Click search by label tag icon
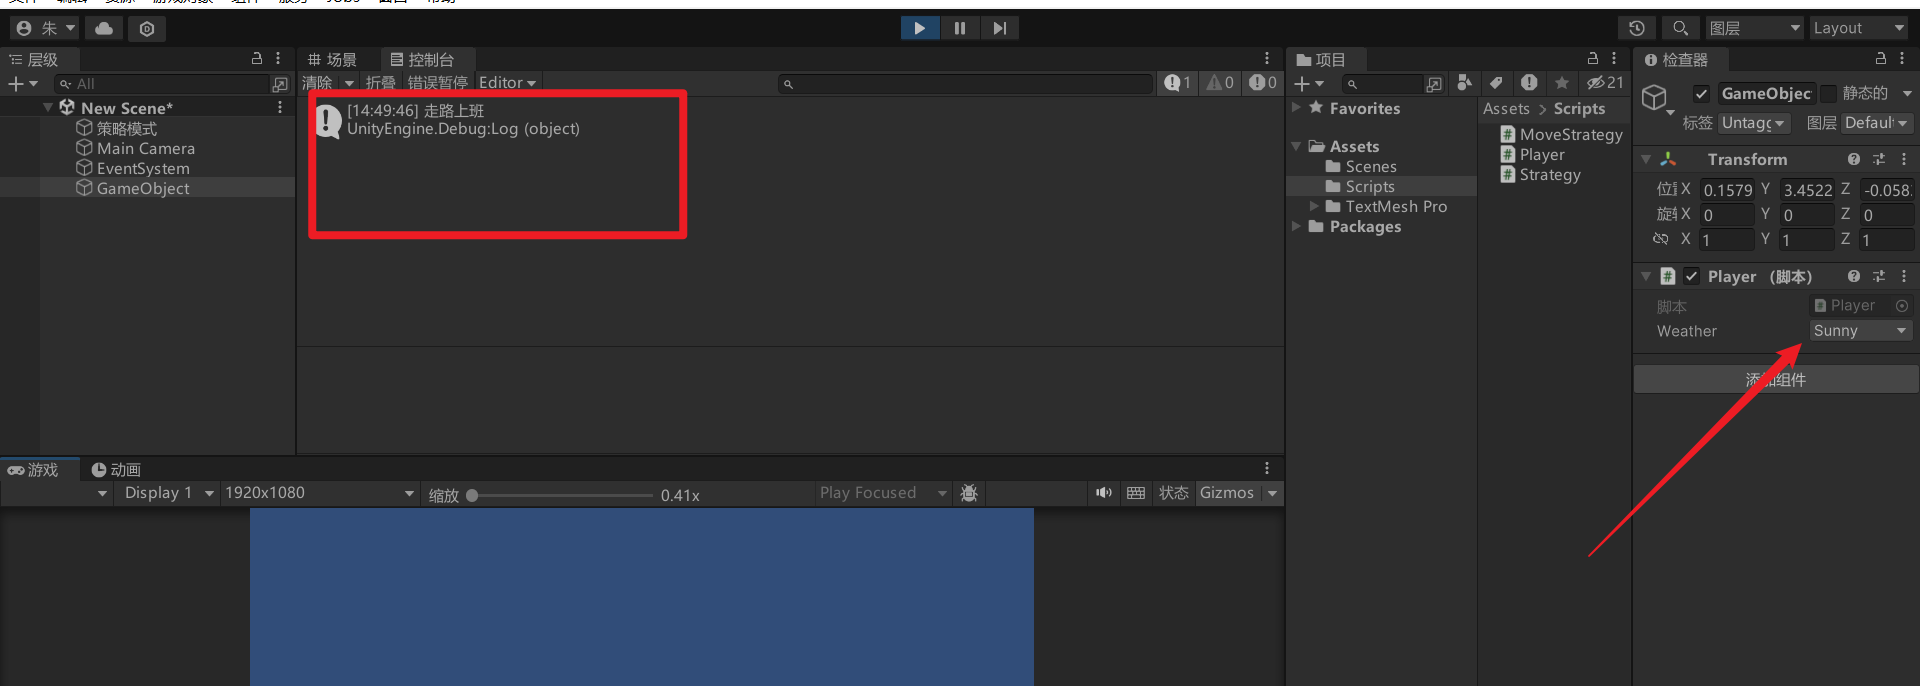This screenshot has width=1920, height=686. click(1496, 83)
